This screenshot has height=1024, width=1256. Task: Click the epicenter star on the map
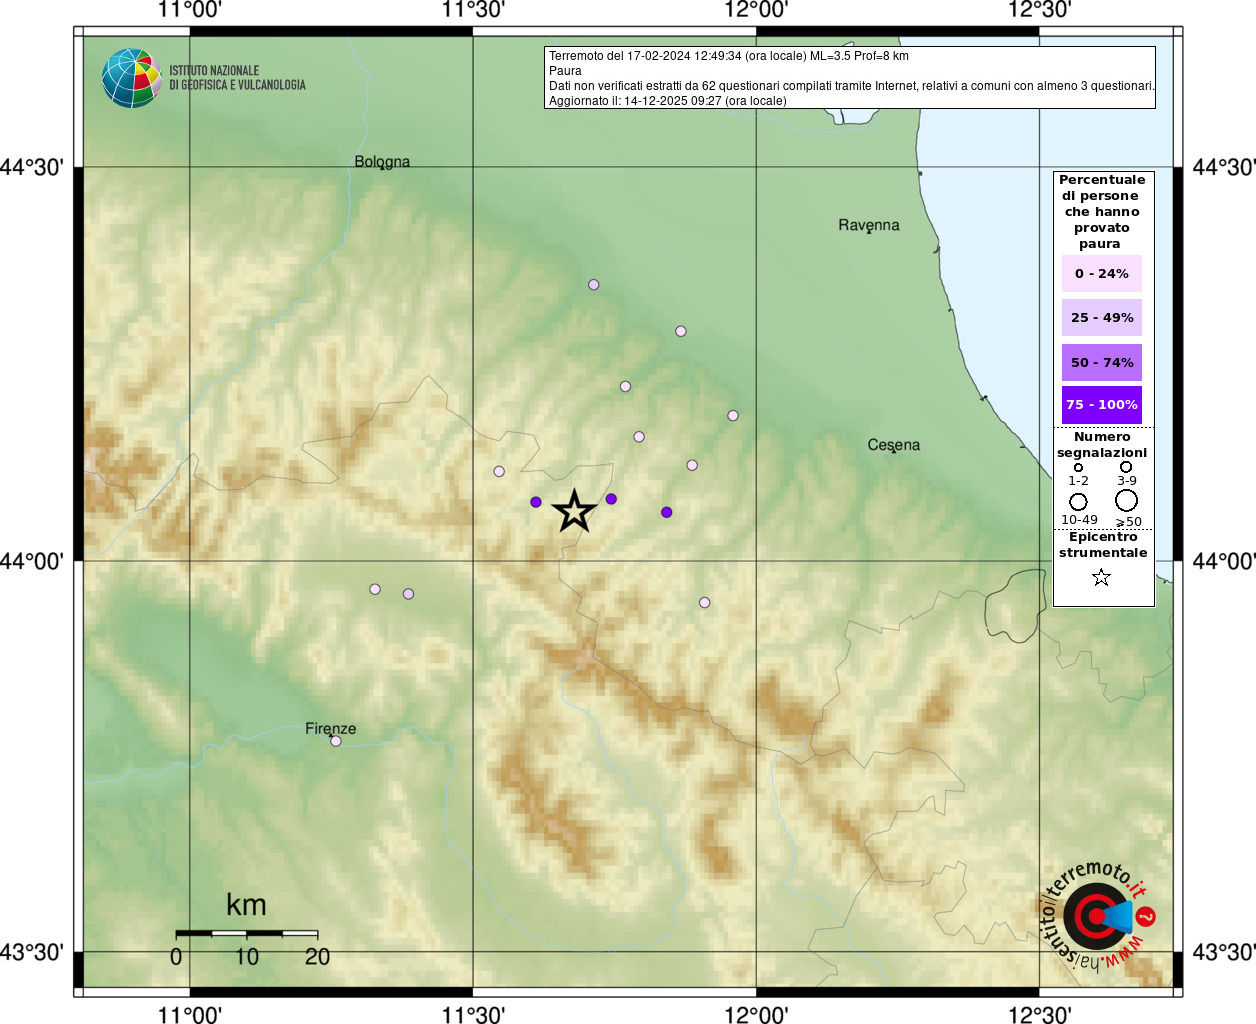574,511
